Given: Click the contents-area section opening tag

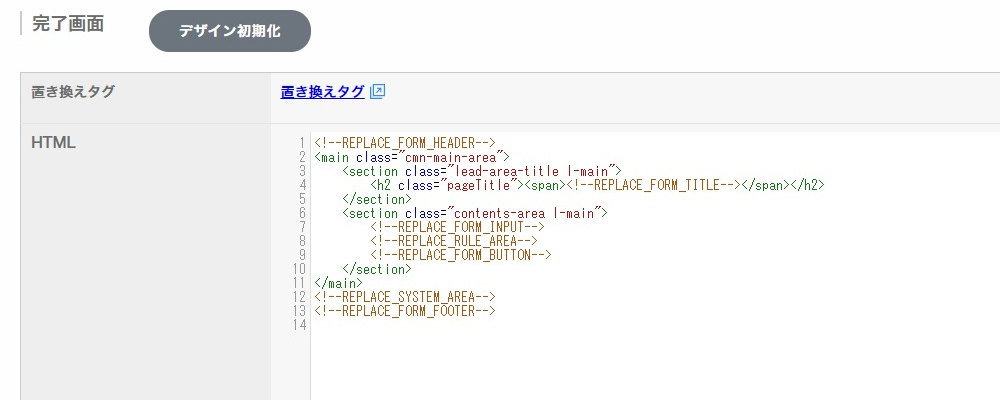Looking at the screenshot, I should click(474, 213).
